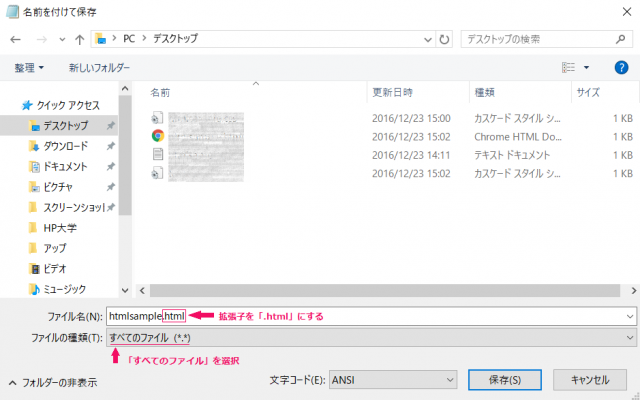Sort by サイズ column header
640x400 pixels.
coord(588,93)
